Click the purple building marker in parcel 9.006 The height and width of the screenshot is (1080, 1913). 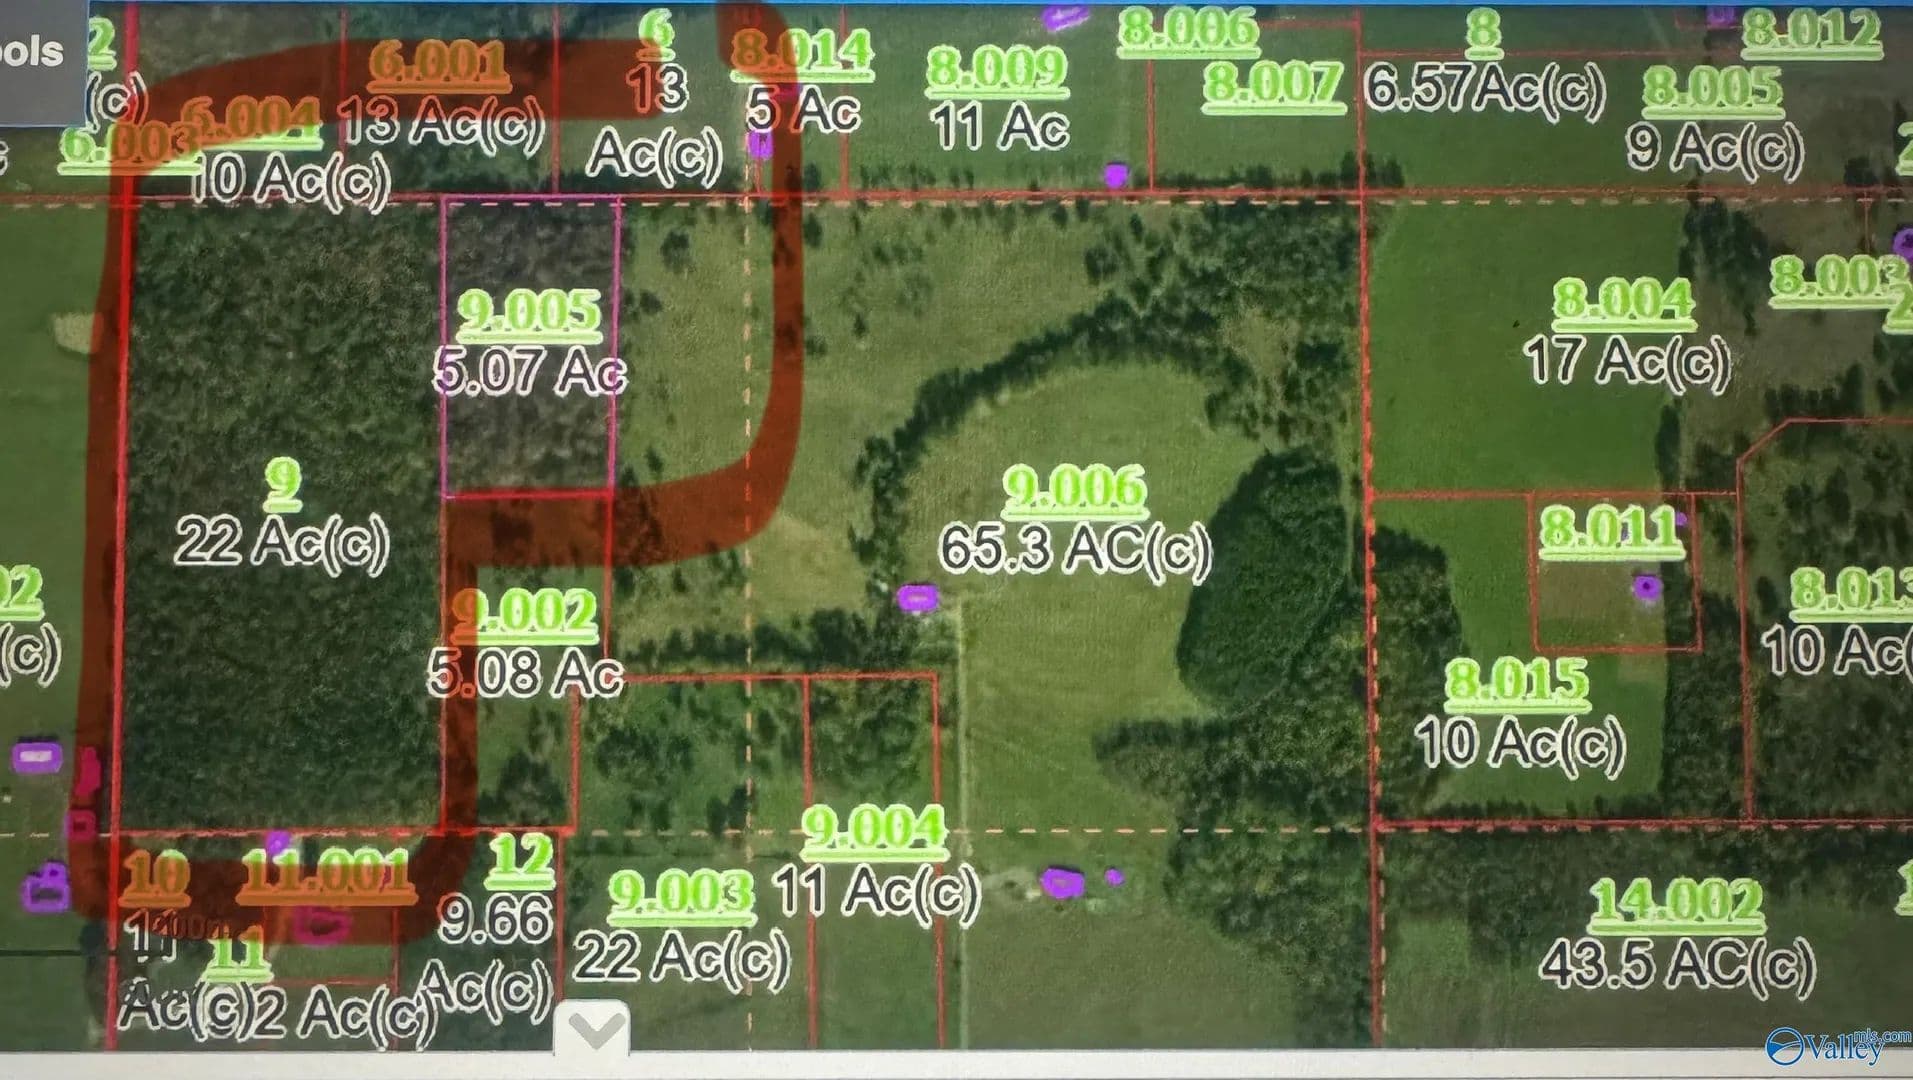917,598
